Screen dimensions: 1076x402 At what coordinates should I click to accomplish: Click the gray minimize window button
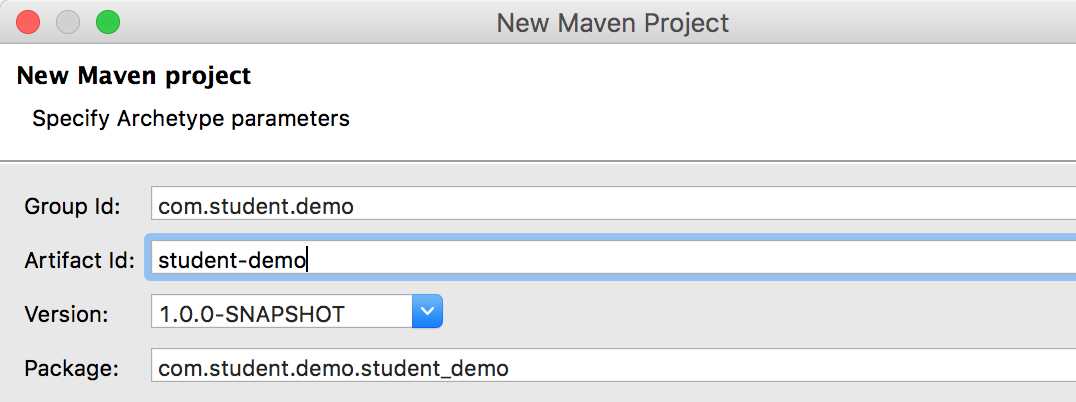[x=68, y=21]
